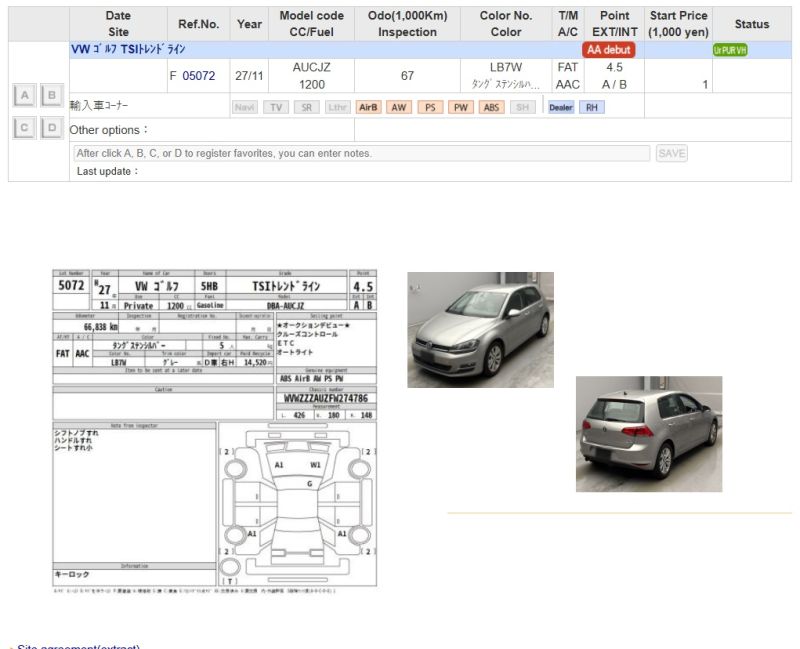Click the SR sunroof option tag
800x649 pixels.
click(x=307, y=107)
